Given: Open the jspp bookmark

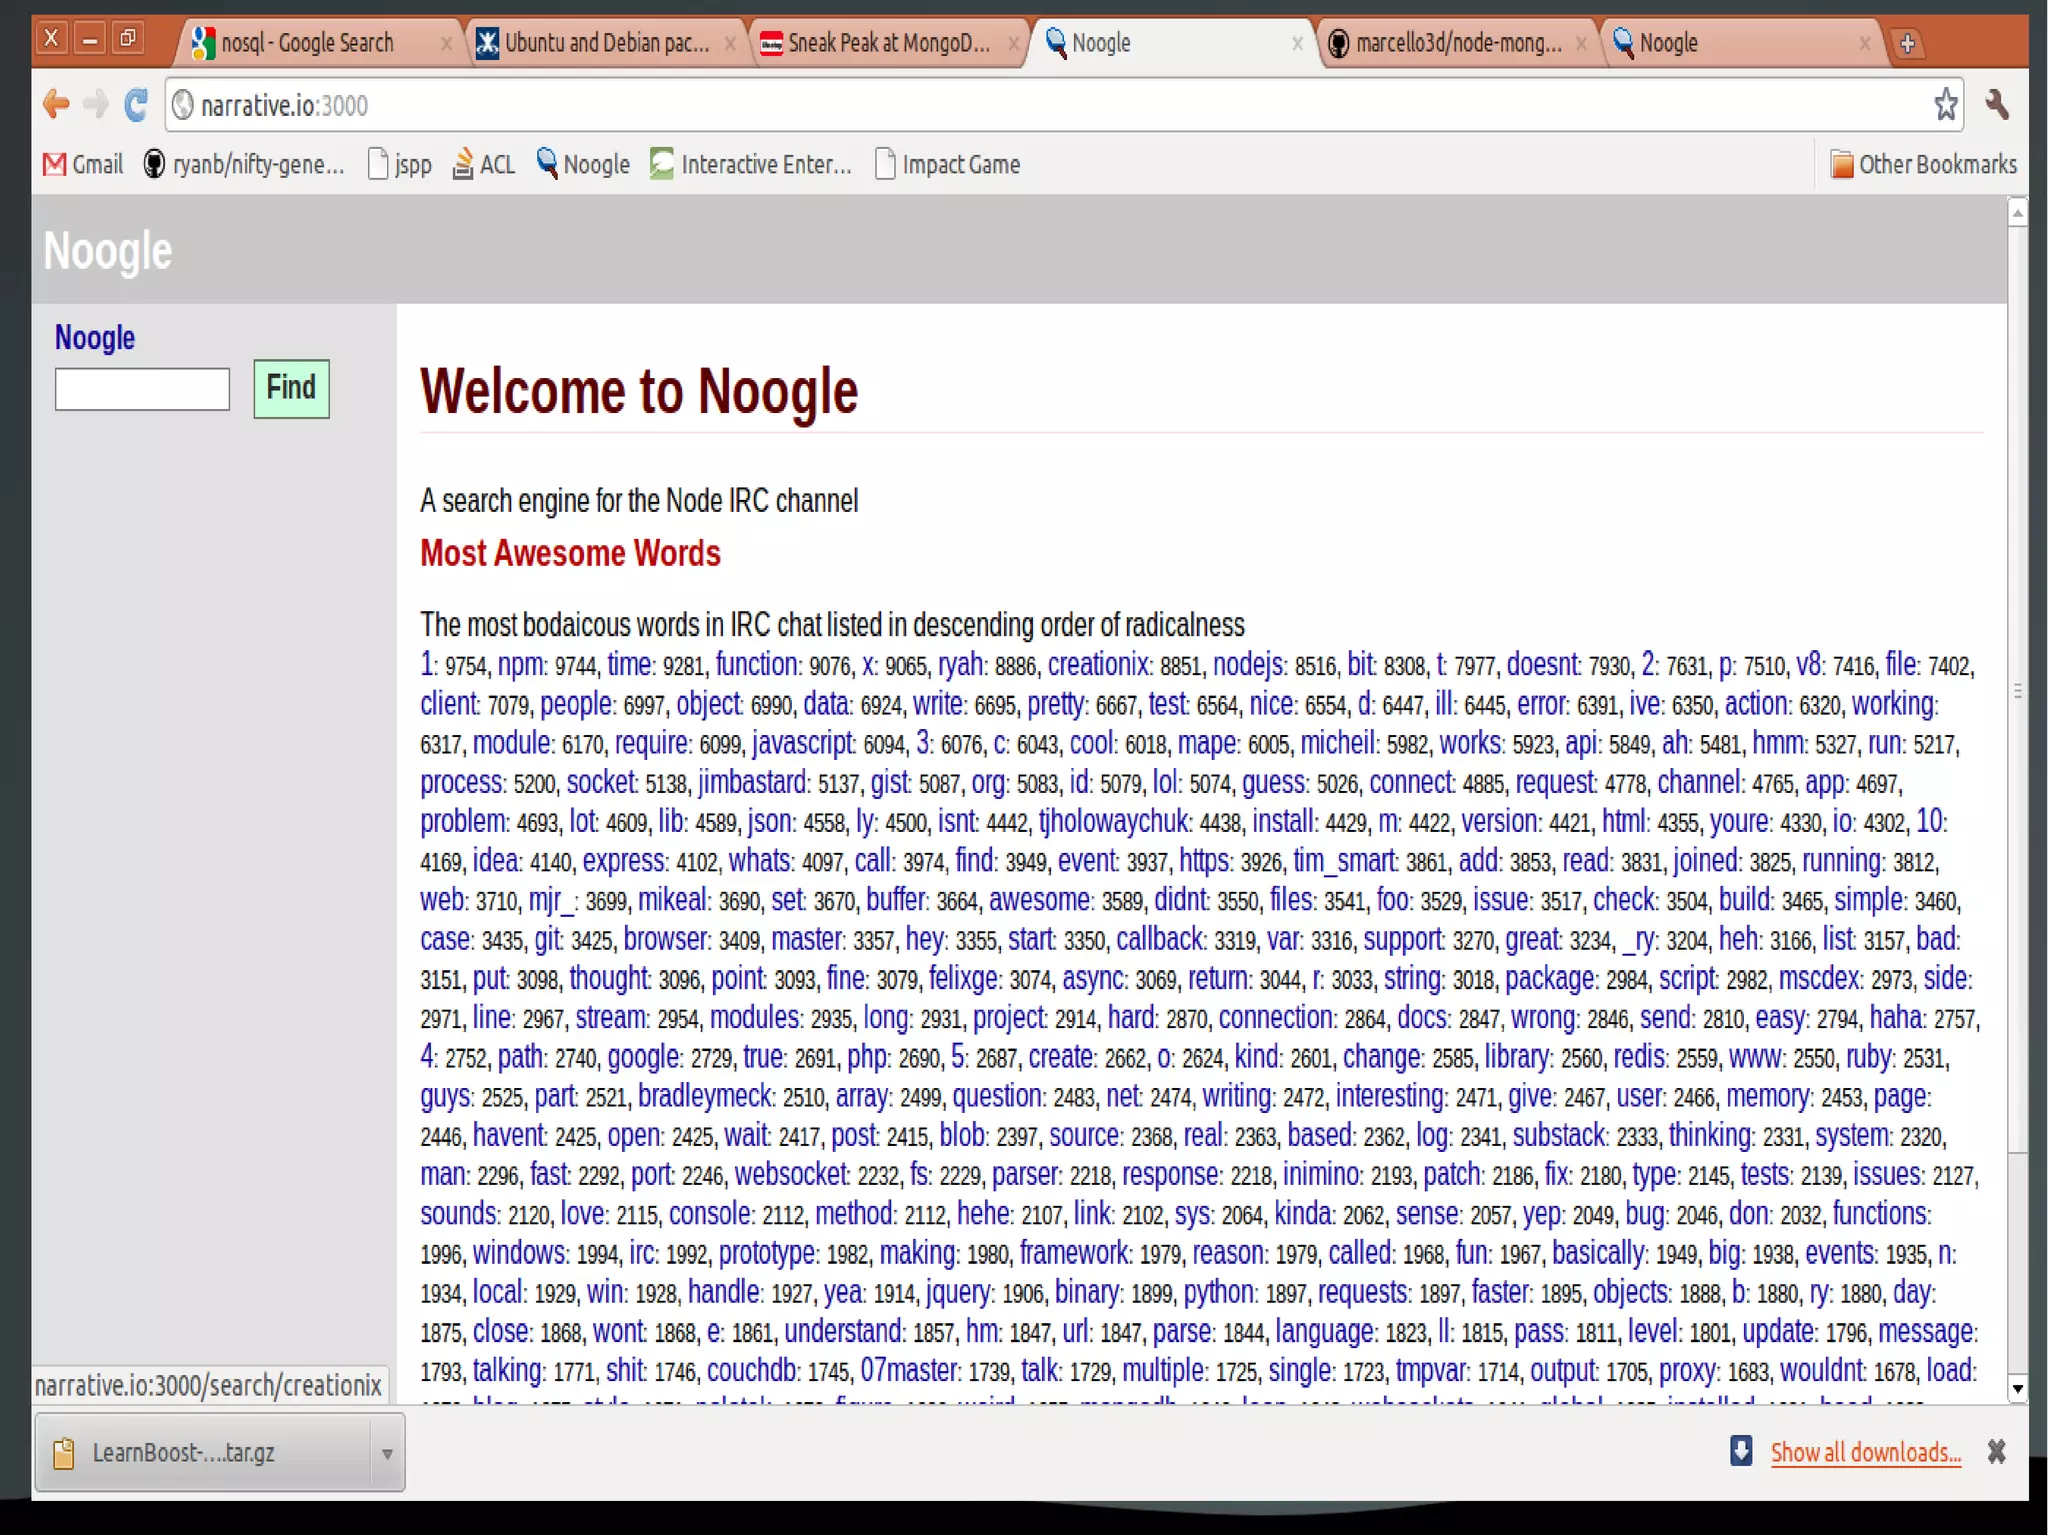Looking at the screenshot, I should tap(400, 164).
